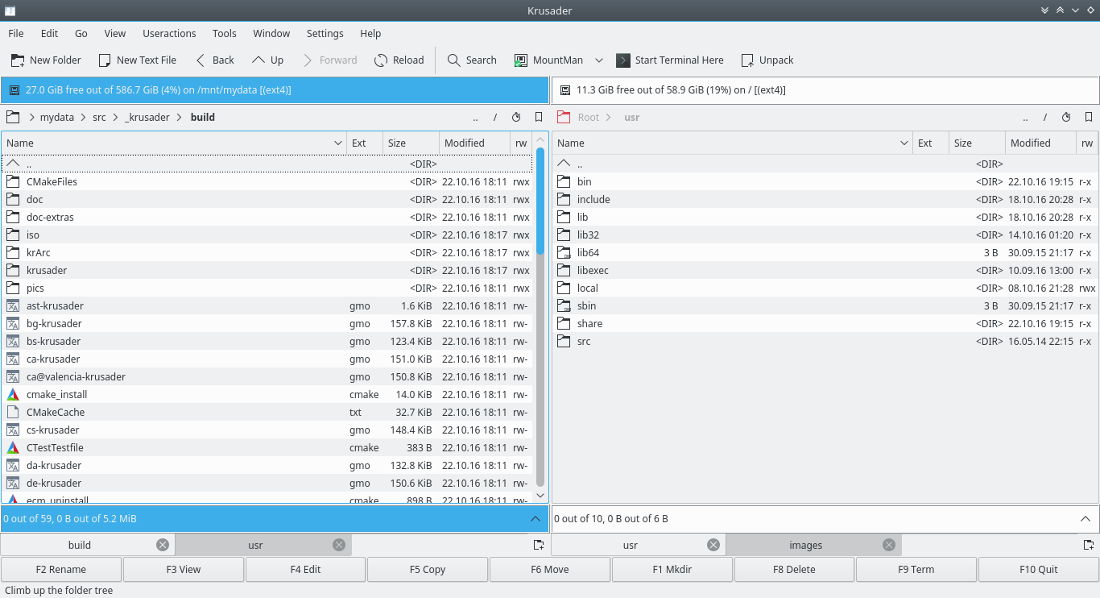The width and height of the screenshot is (1100, 598).
Task: Click the Unpack toolbar icon
Action: (747, 60)
